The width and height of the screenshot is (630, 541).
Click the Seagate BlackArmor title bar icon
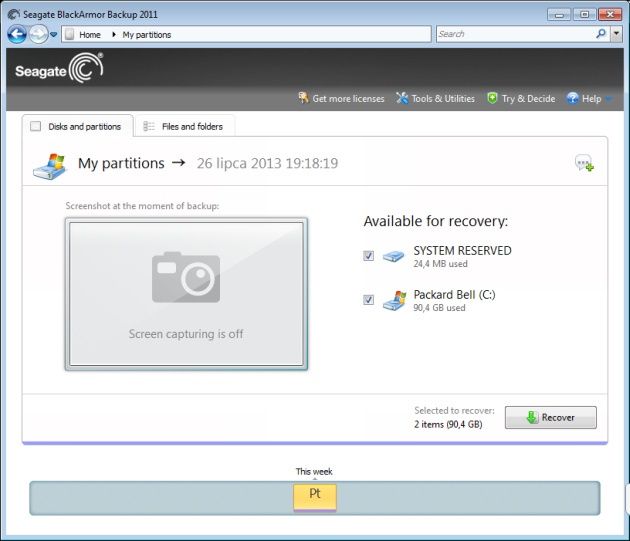point(13,14)
